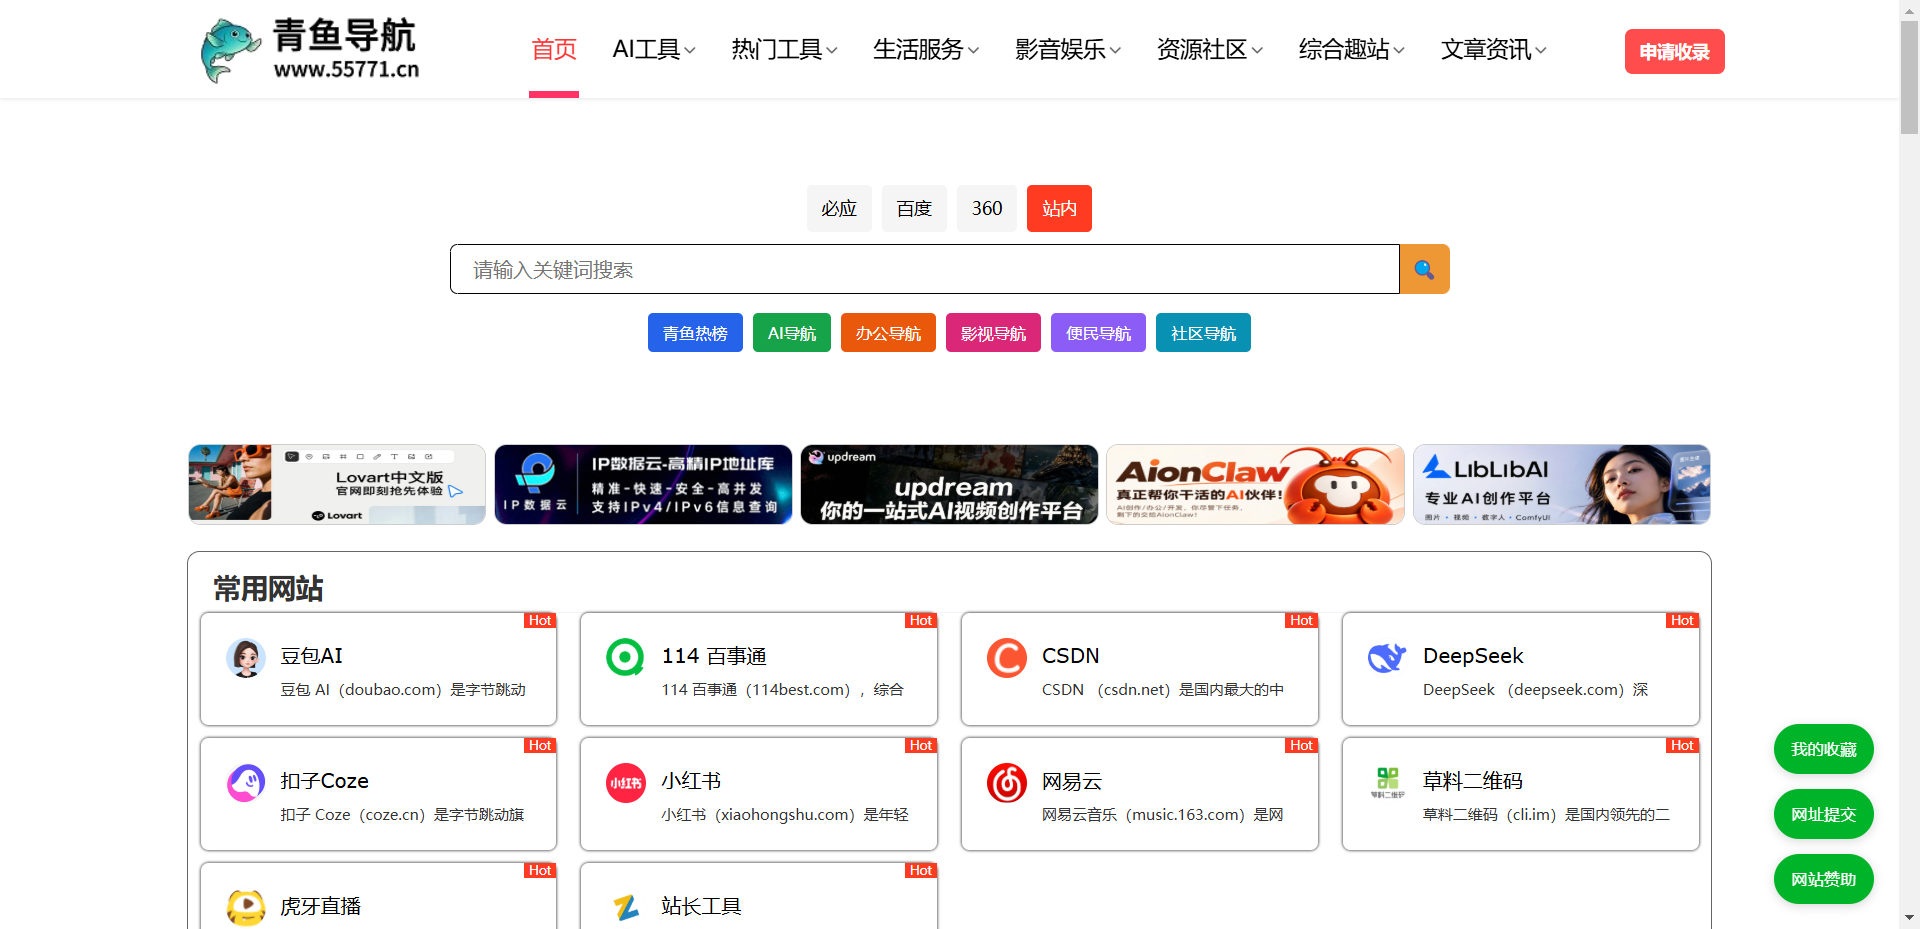Expand the 资源社区 dropdown menu
Viewport: 1920px width, 929px height.
coord(1210,50)
